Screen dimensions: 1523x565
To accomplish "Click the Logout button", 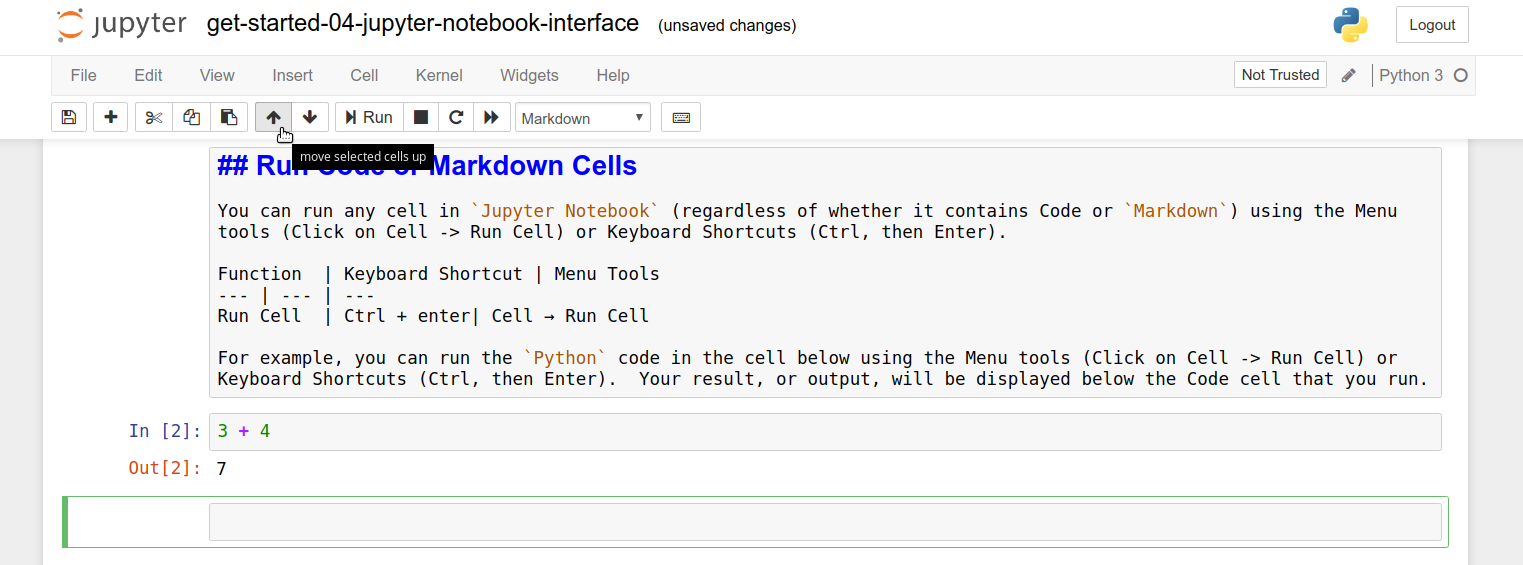I will [x=1432, y=25].
